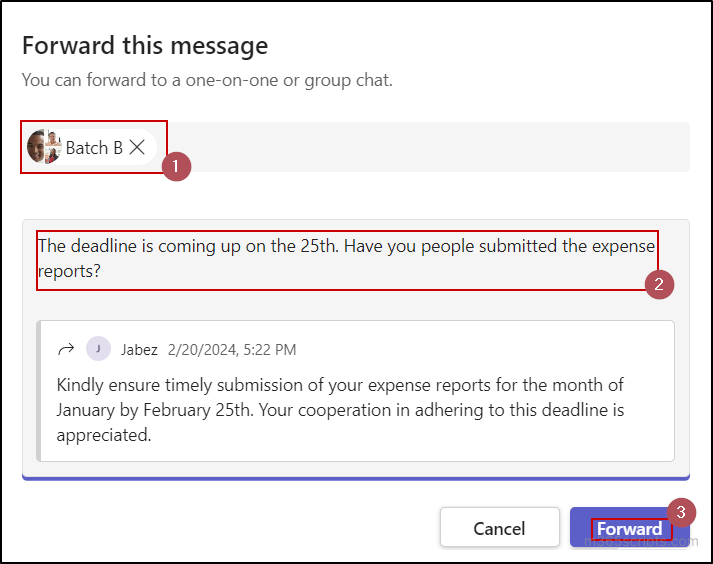Click the red number 1 annotation badge

(176, 167)
